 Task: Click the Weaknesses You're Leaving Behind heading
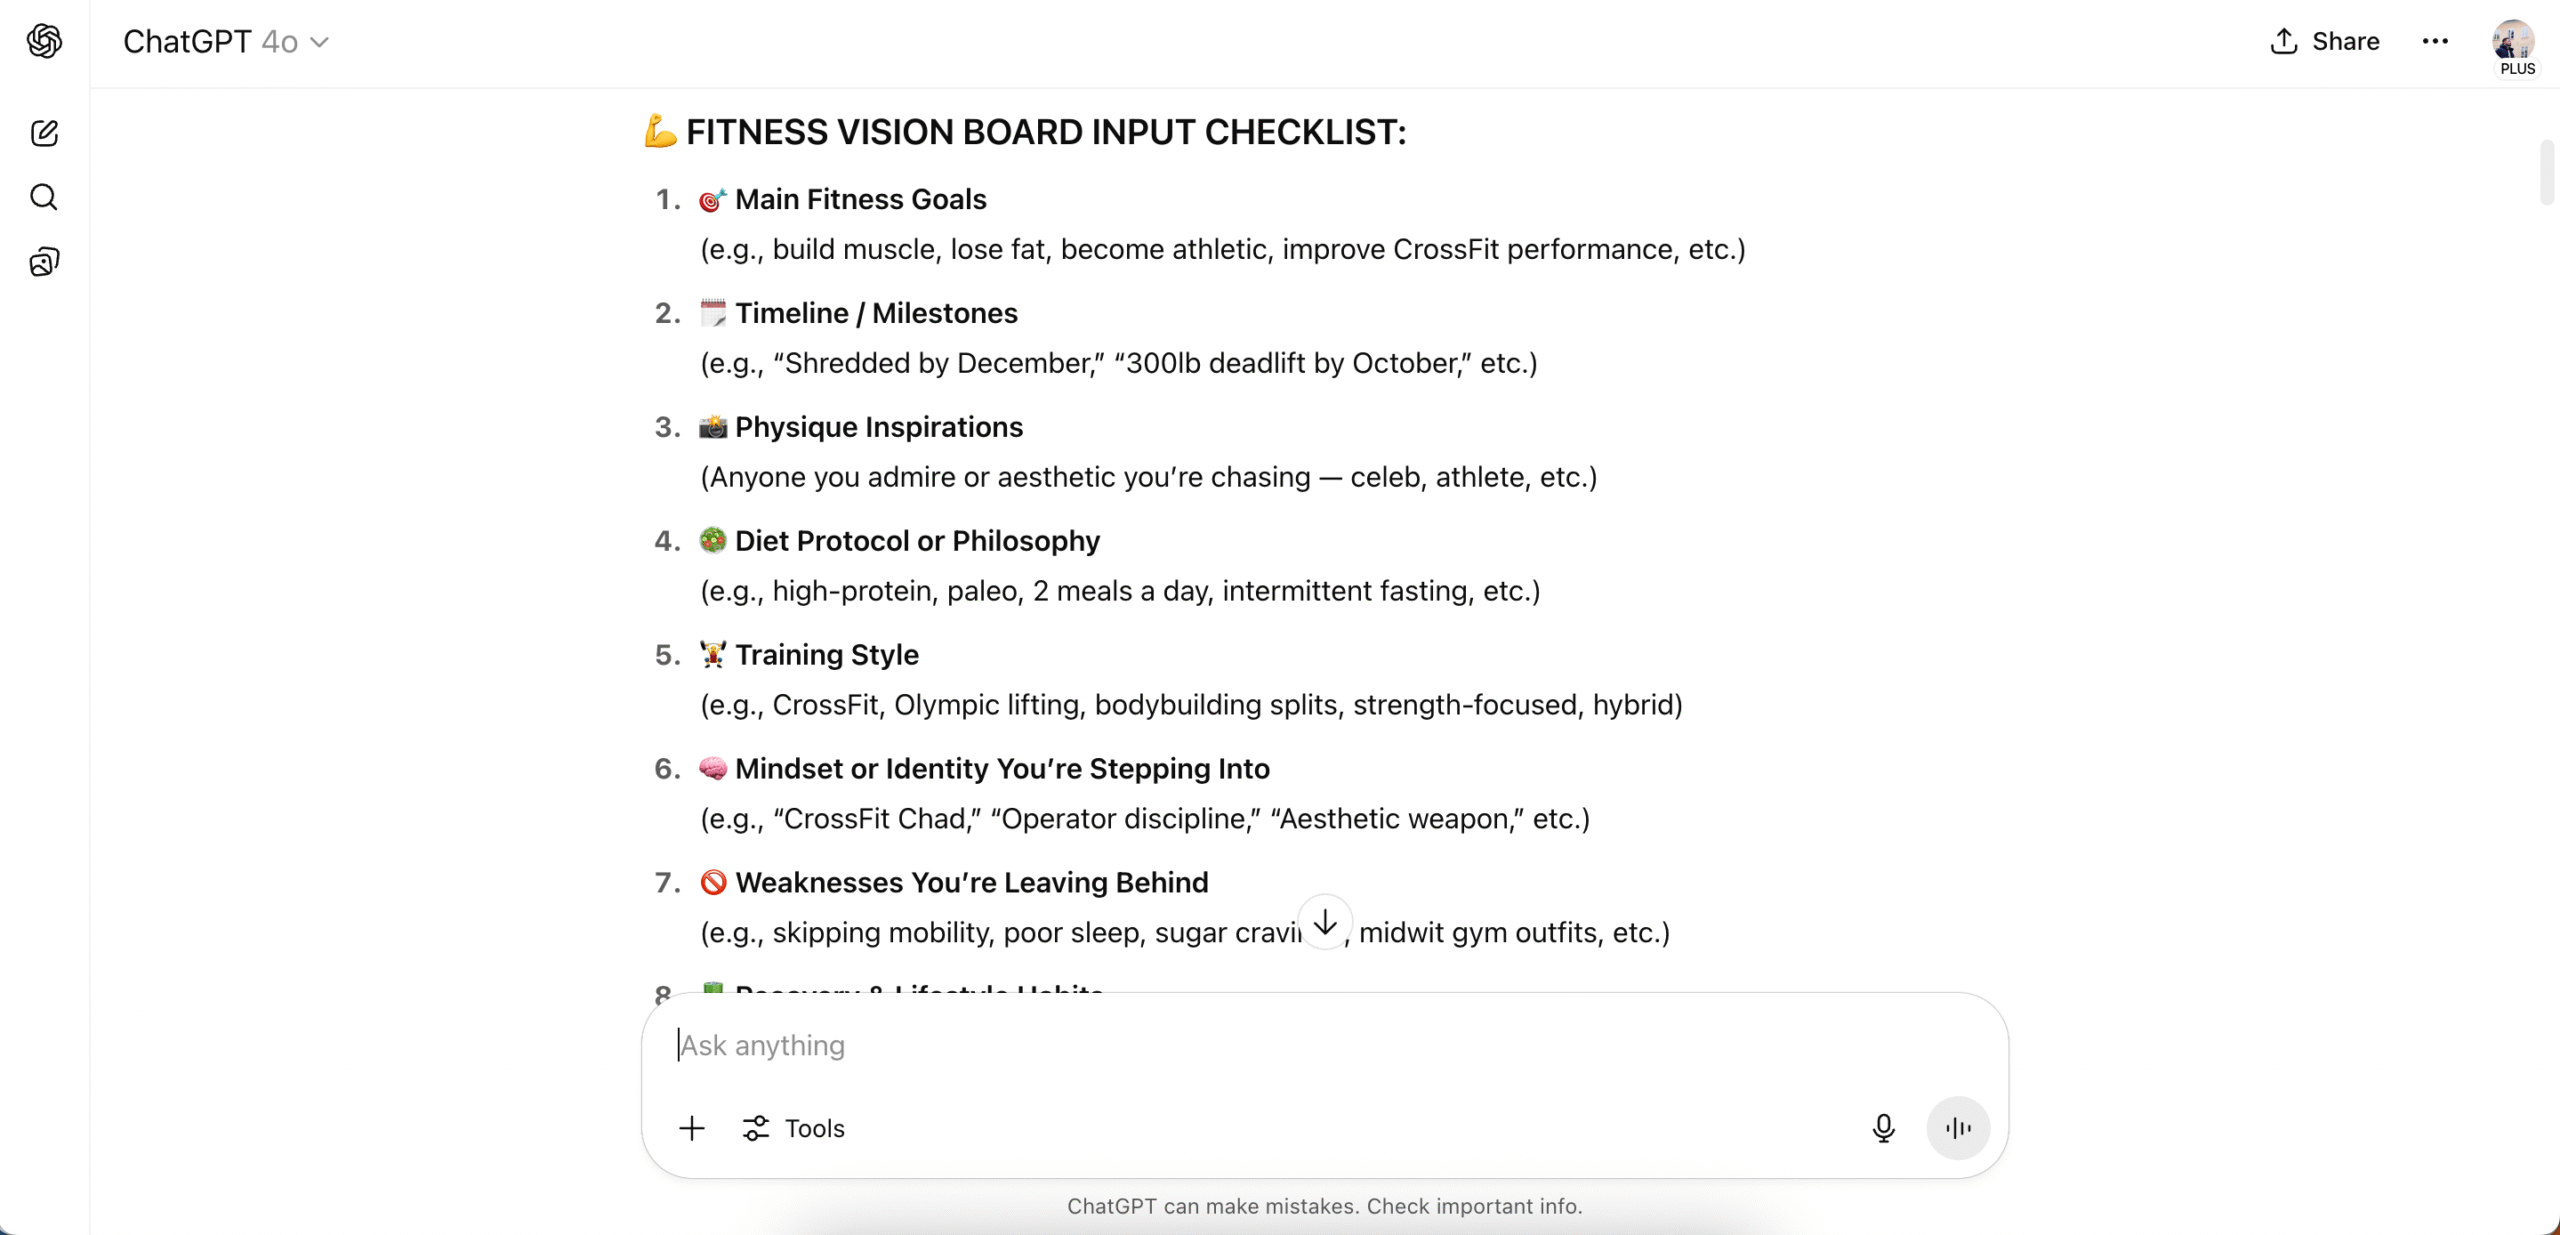pyautogui.click(x=971, y=884)
